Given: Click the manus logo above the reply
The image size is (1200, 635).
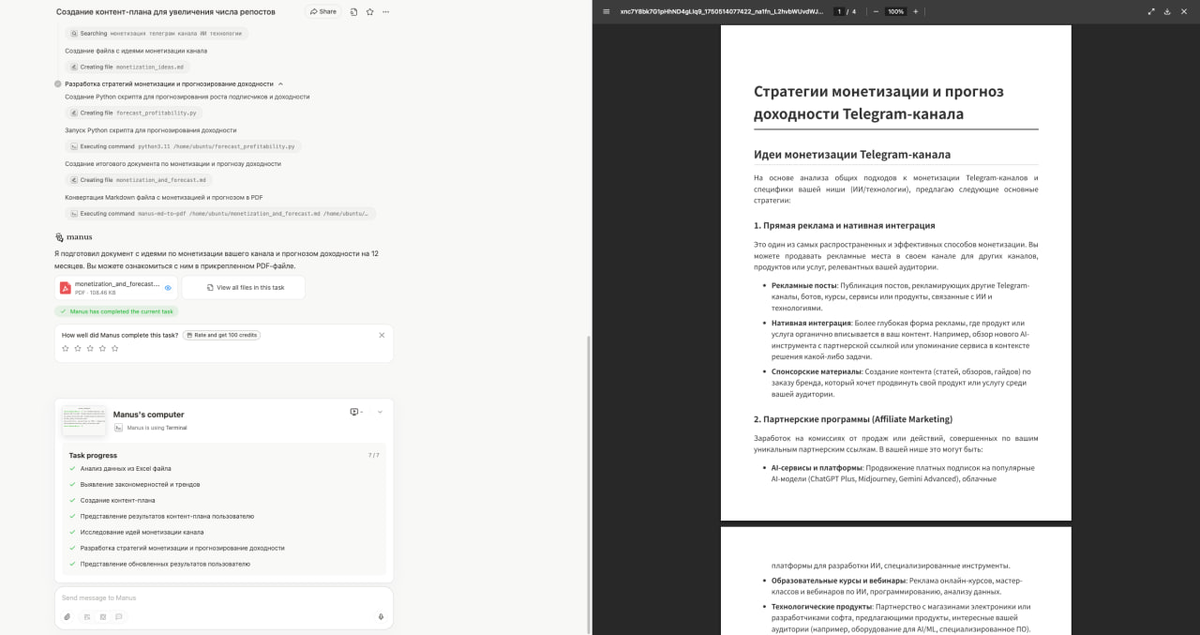Looking at the screenshot, I should 74,237.
